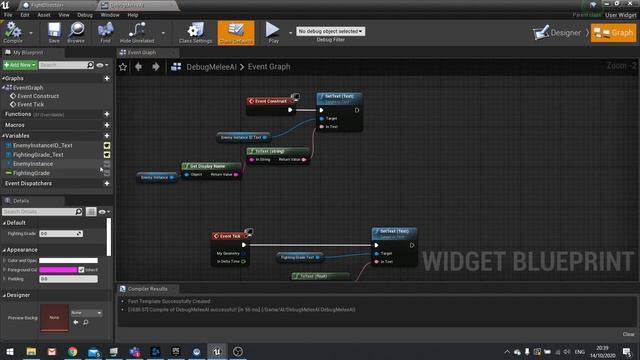Toggle EnemyInstance editable eye checkbox
The image size is (640, 360).
[107, 164]
